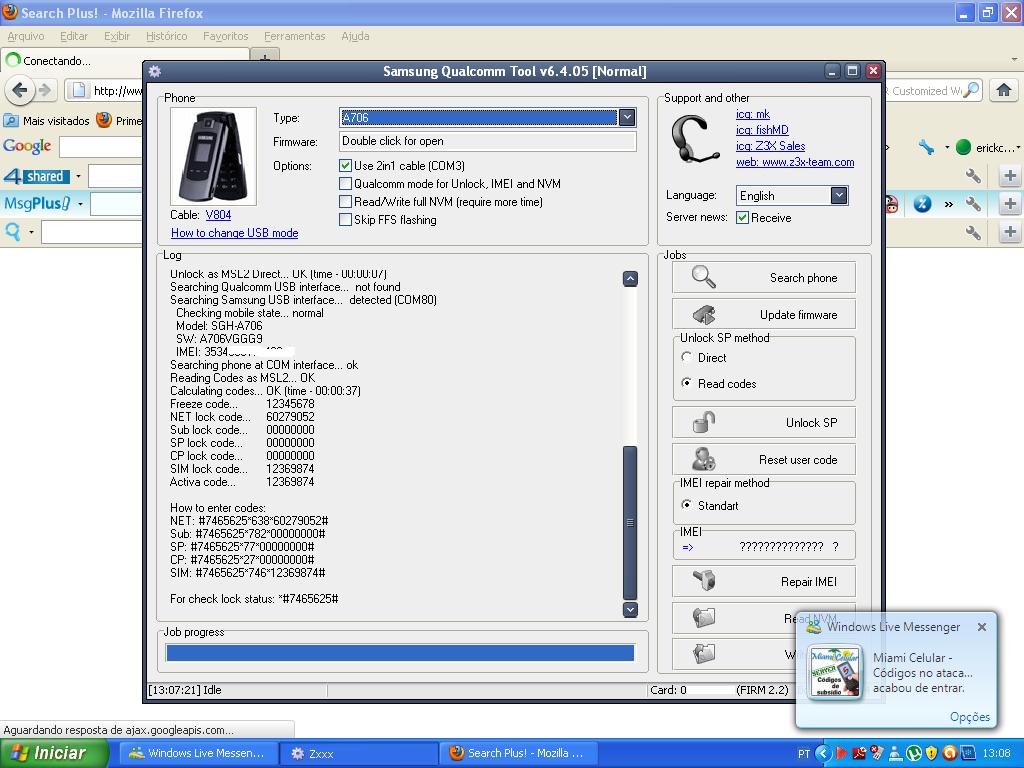Click the Repair IMEI button

763,581
